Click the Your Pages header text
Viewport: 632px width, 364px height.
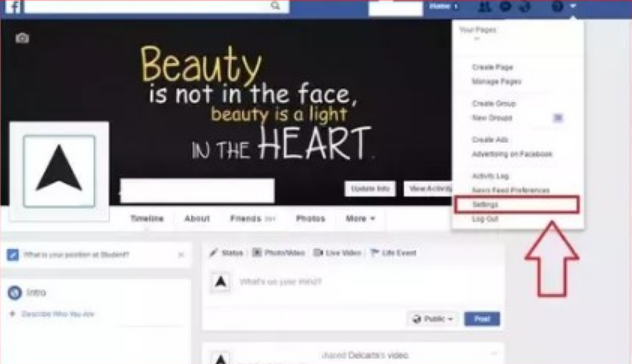(x=478, y=30)
